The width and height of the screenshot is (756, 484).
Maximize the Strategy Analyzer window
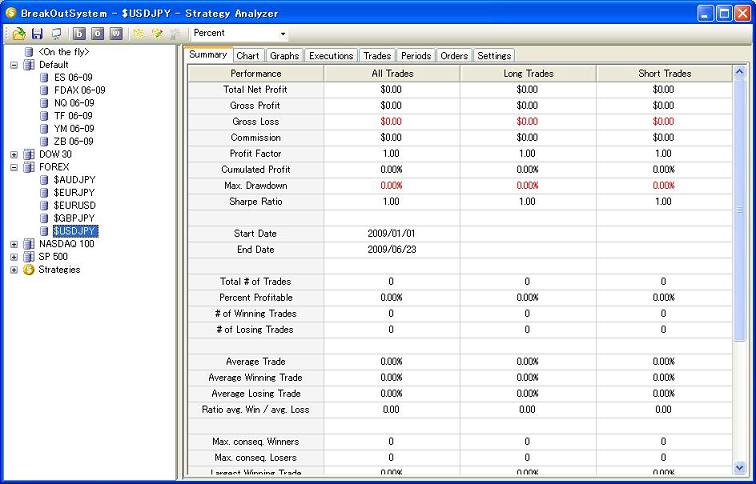724,13
